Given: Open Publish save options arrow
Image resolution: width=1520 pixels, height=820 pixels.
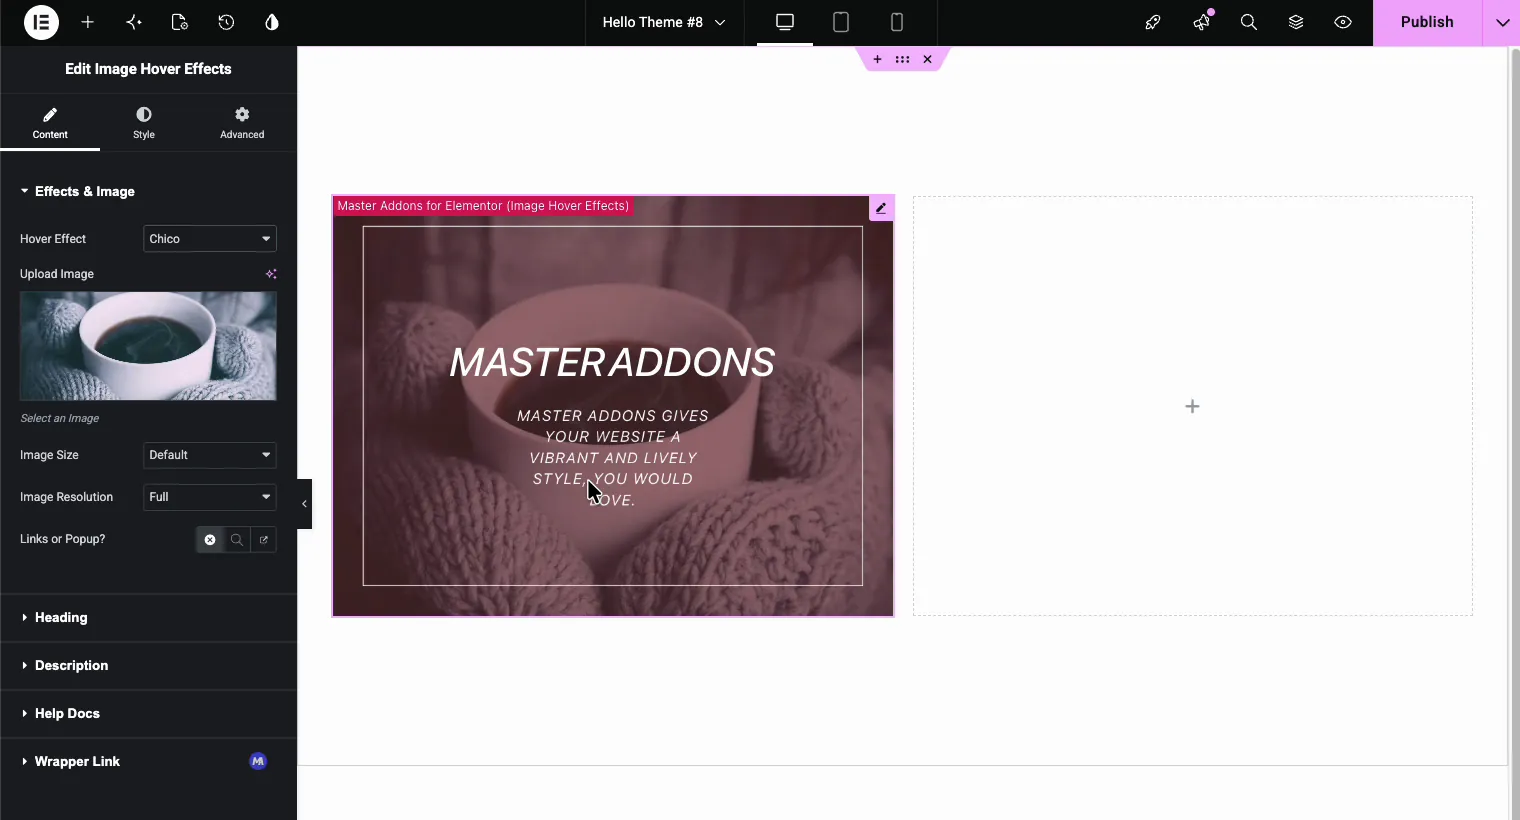Looking at the screenshot, I should click(1502, 22).
